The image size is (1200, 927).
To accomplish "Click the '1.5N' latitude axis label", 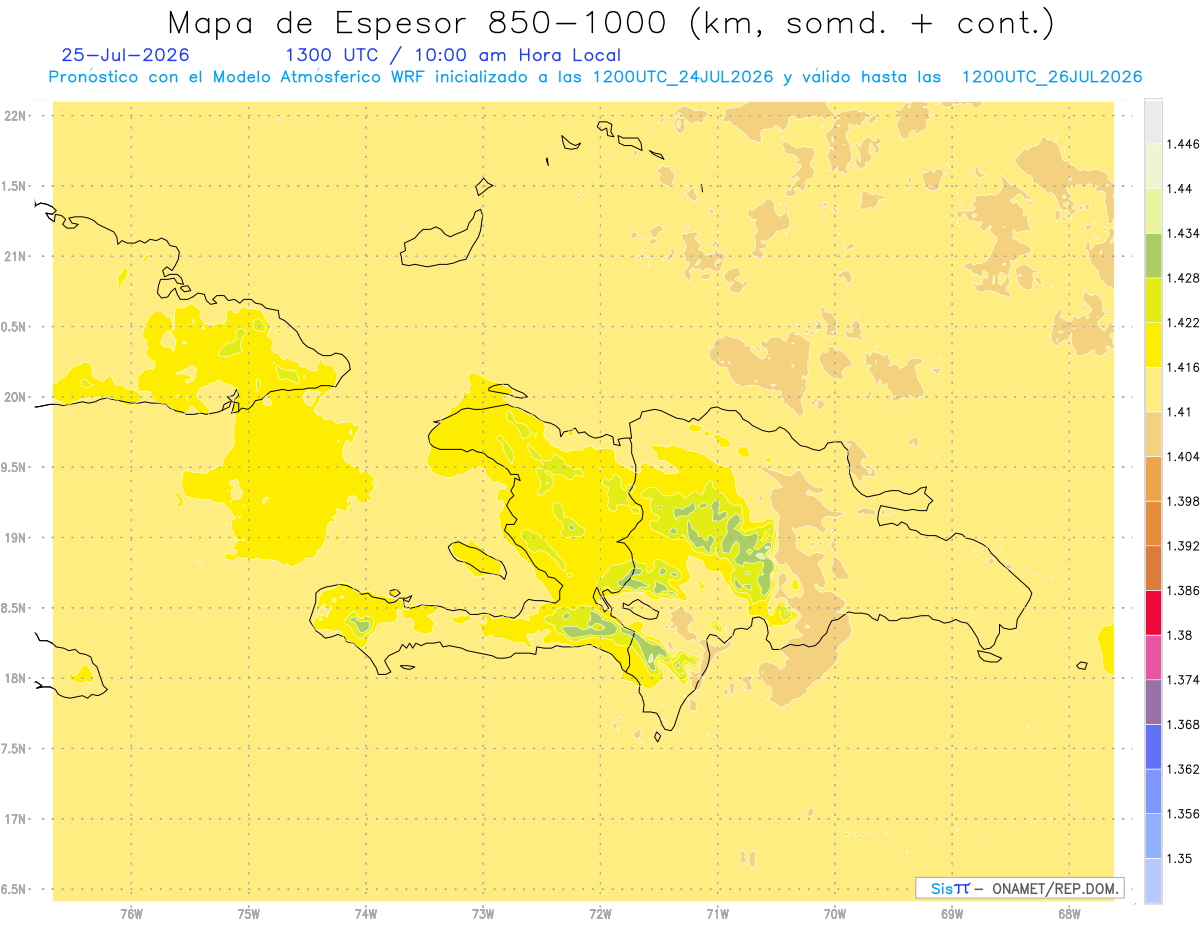I will [x=15, y=187].
